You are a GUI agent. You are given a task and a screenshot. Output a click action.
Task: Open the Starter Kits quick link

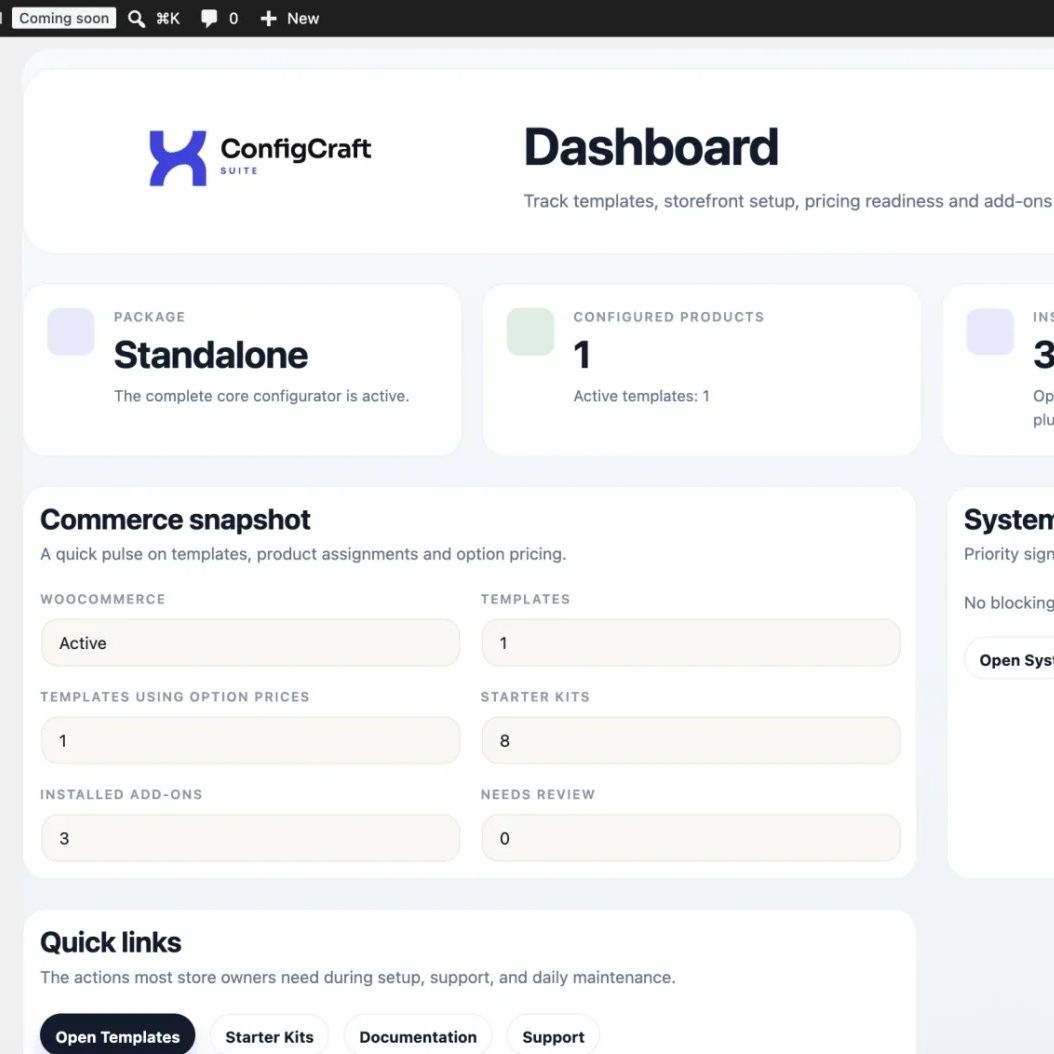270,1036
